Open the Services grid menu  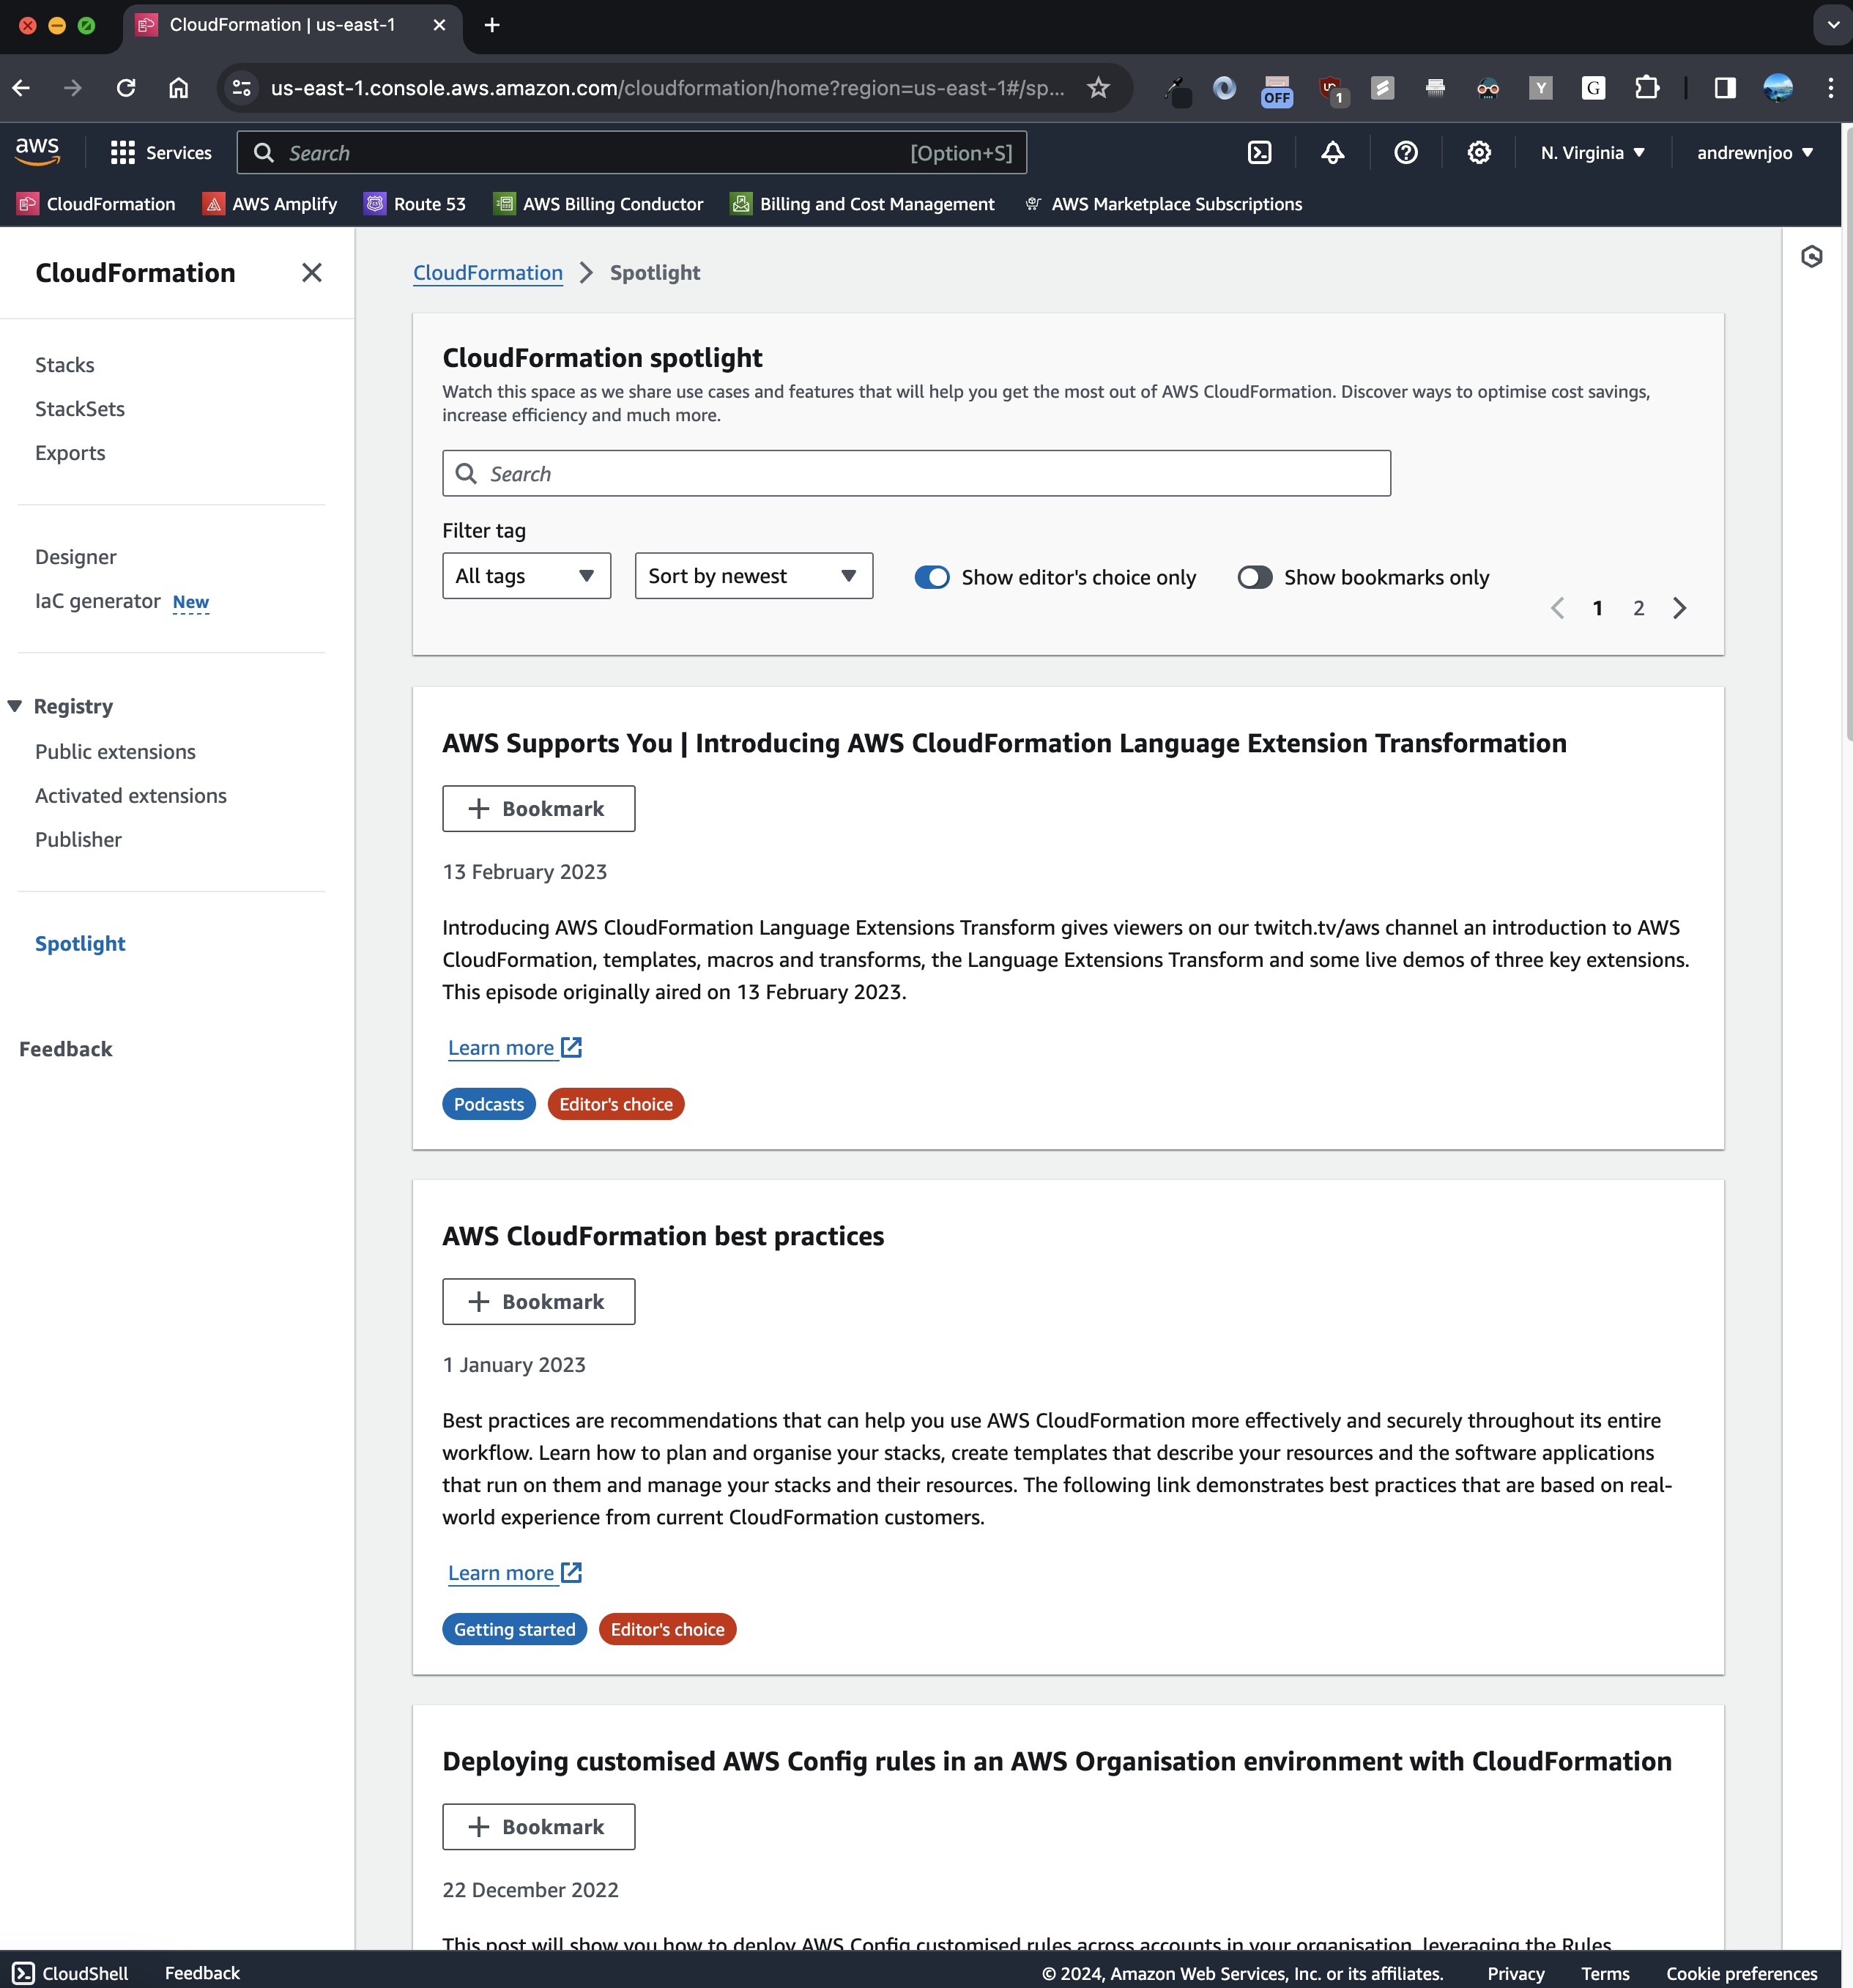click(161, 152)
